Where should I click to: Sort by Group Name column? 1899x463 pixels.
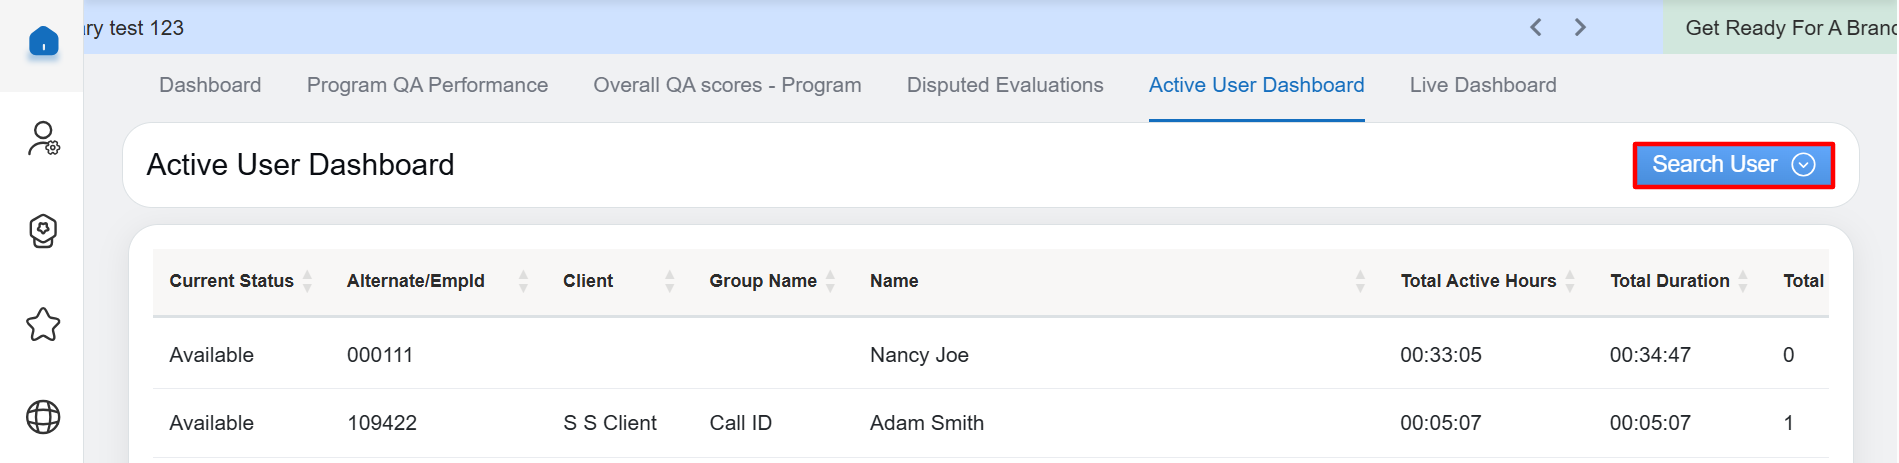(830, 281)
